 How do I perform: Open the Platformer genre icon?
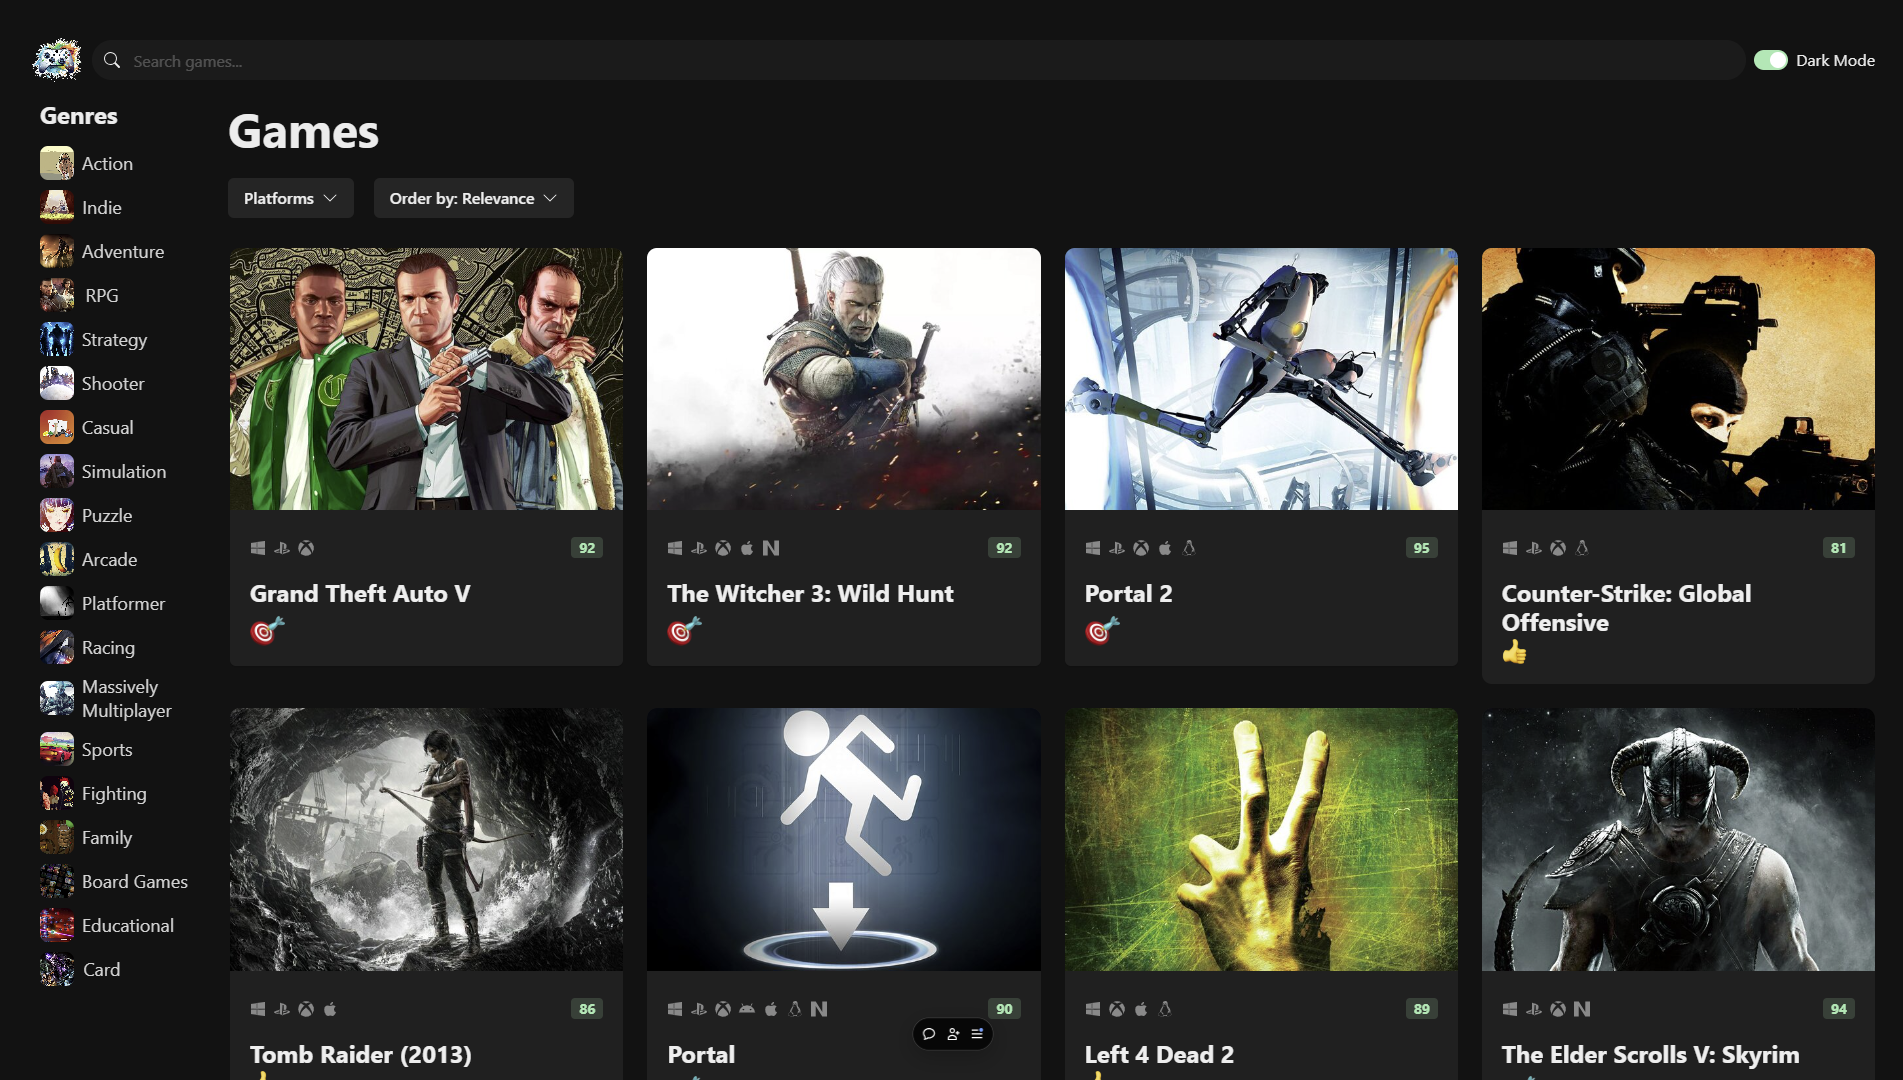pos(57,603)
